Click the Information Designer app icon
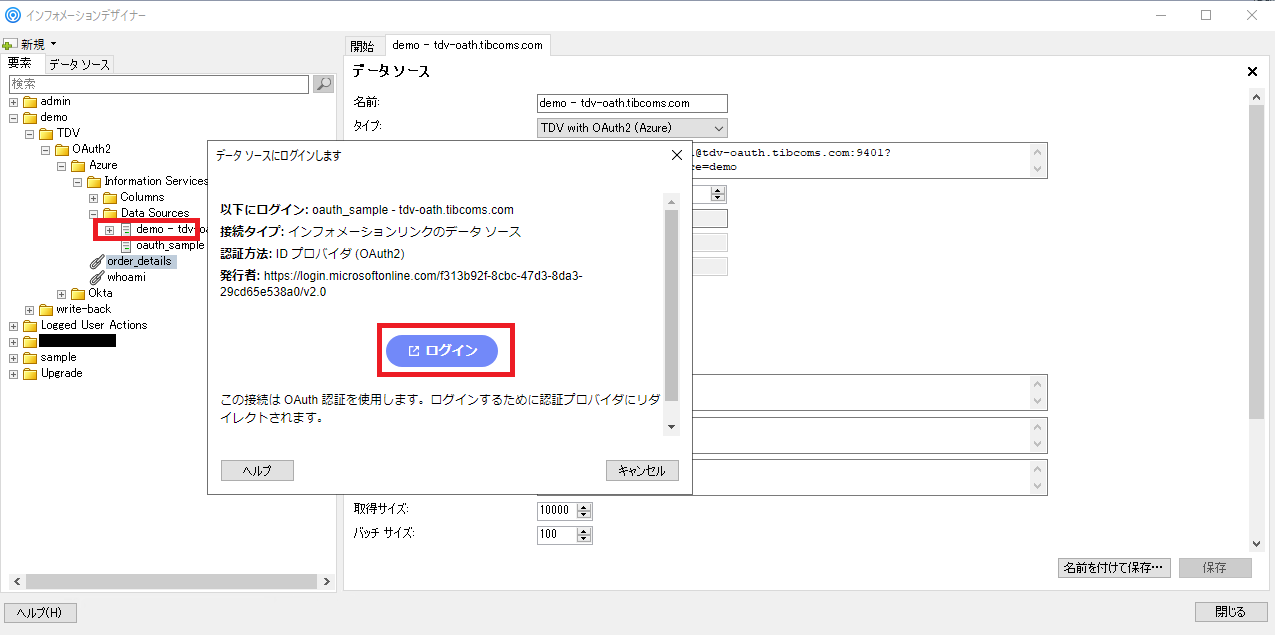 pyautogui.click(x=12, y=15)
